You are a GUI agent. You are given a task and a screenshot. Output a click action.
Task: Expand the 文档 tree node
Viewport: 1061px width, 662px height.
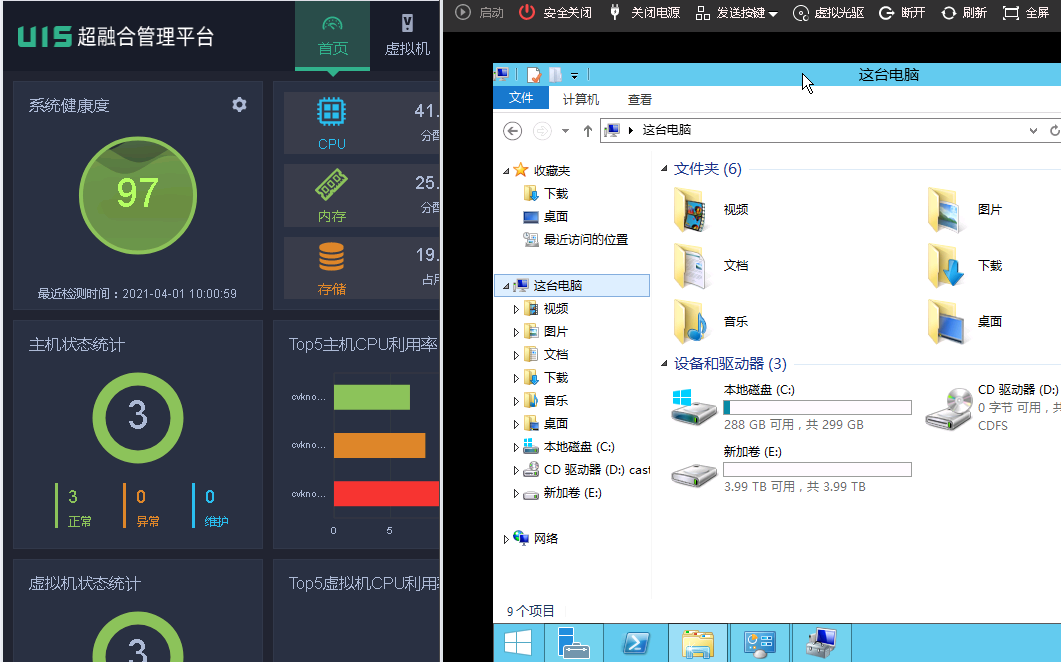click(x=516, y=355)
